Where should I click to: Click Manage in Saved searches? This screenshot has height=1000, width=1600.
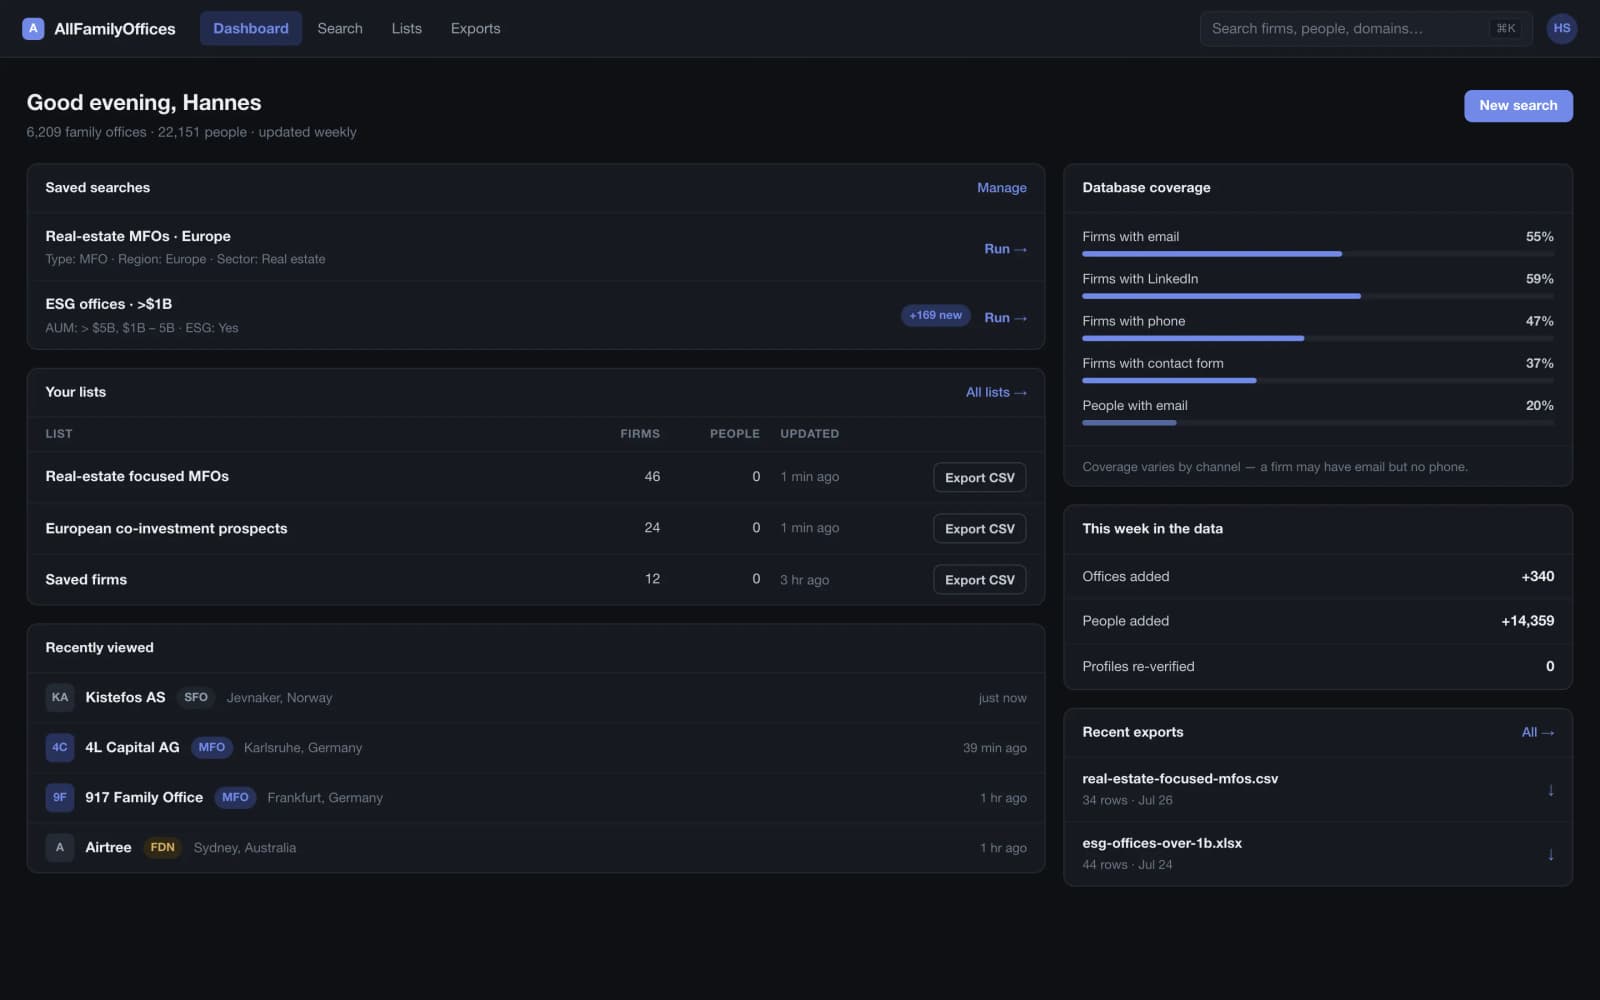[x=1001, y=188]
